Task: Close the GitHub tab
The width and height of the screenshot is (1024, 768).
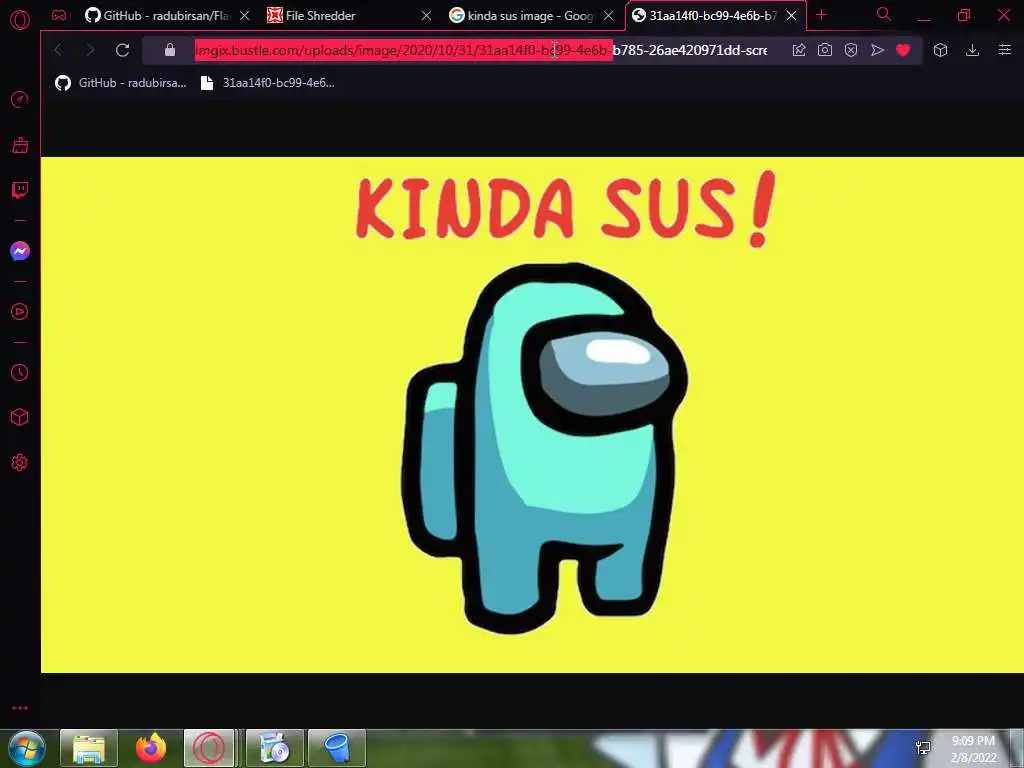Action: tap(244, 16)
